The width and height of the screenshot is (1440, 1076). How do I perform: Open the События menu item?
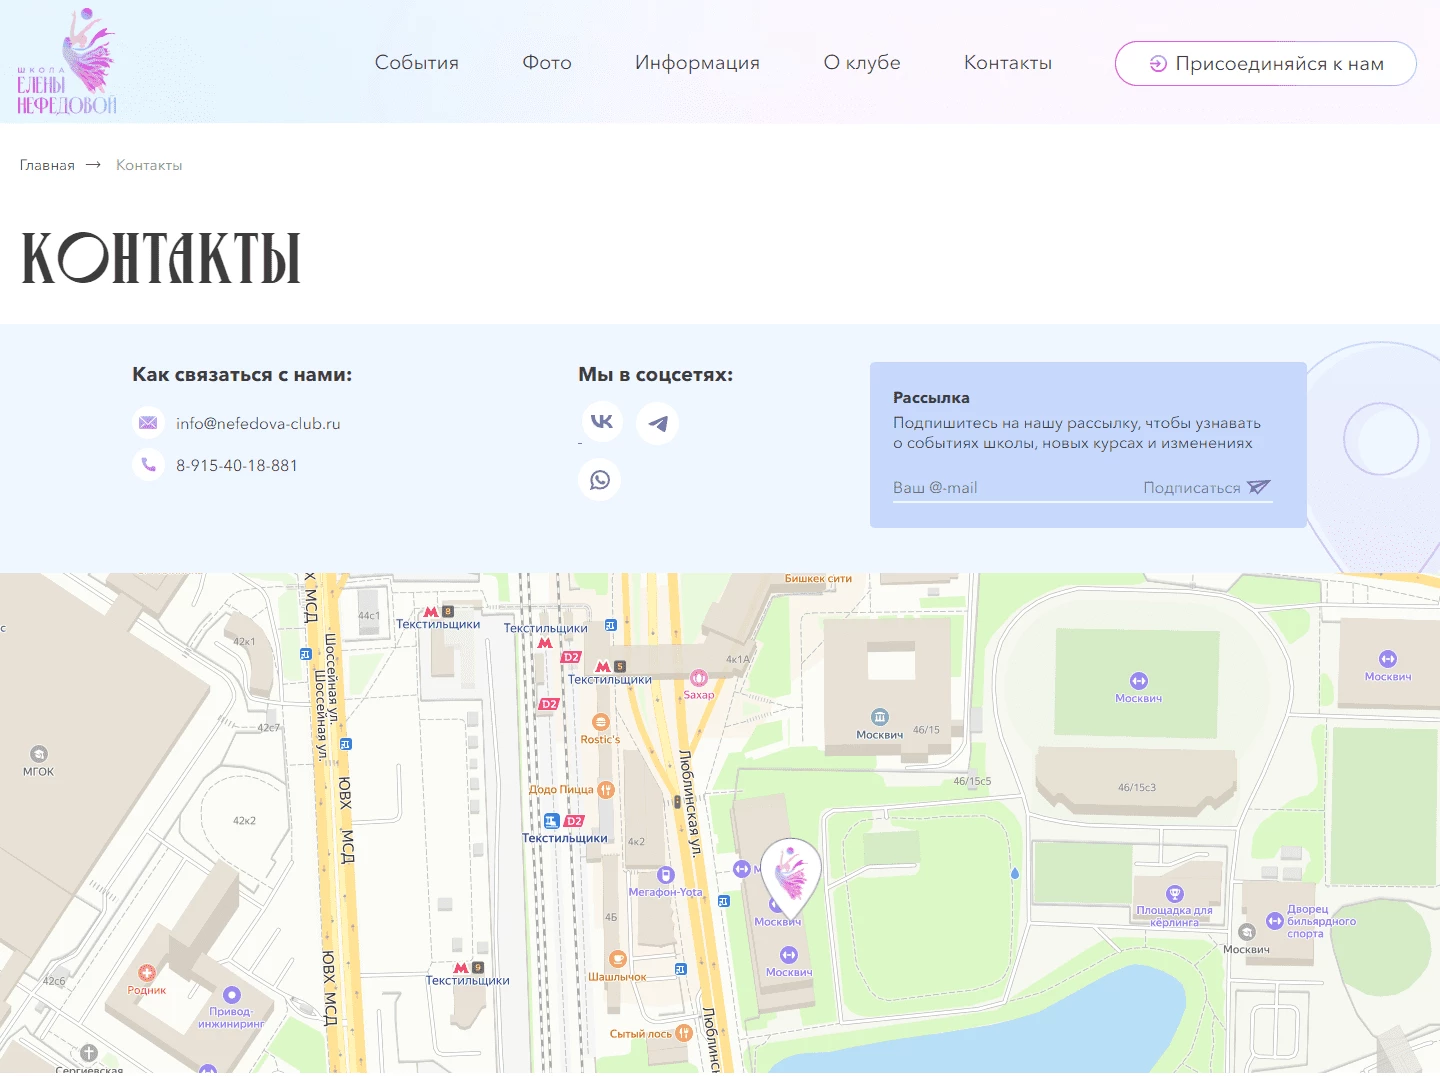click(x=417, y=62)
